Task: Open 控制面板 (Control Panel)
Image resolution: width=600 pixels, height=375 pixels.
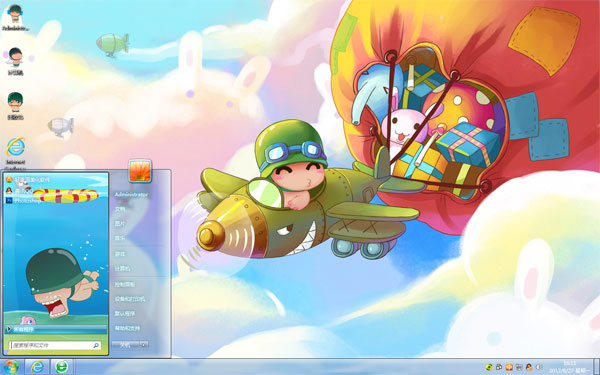Action: pos(125,284)
